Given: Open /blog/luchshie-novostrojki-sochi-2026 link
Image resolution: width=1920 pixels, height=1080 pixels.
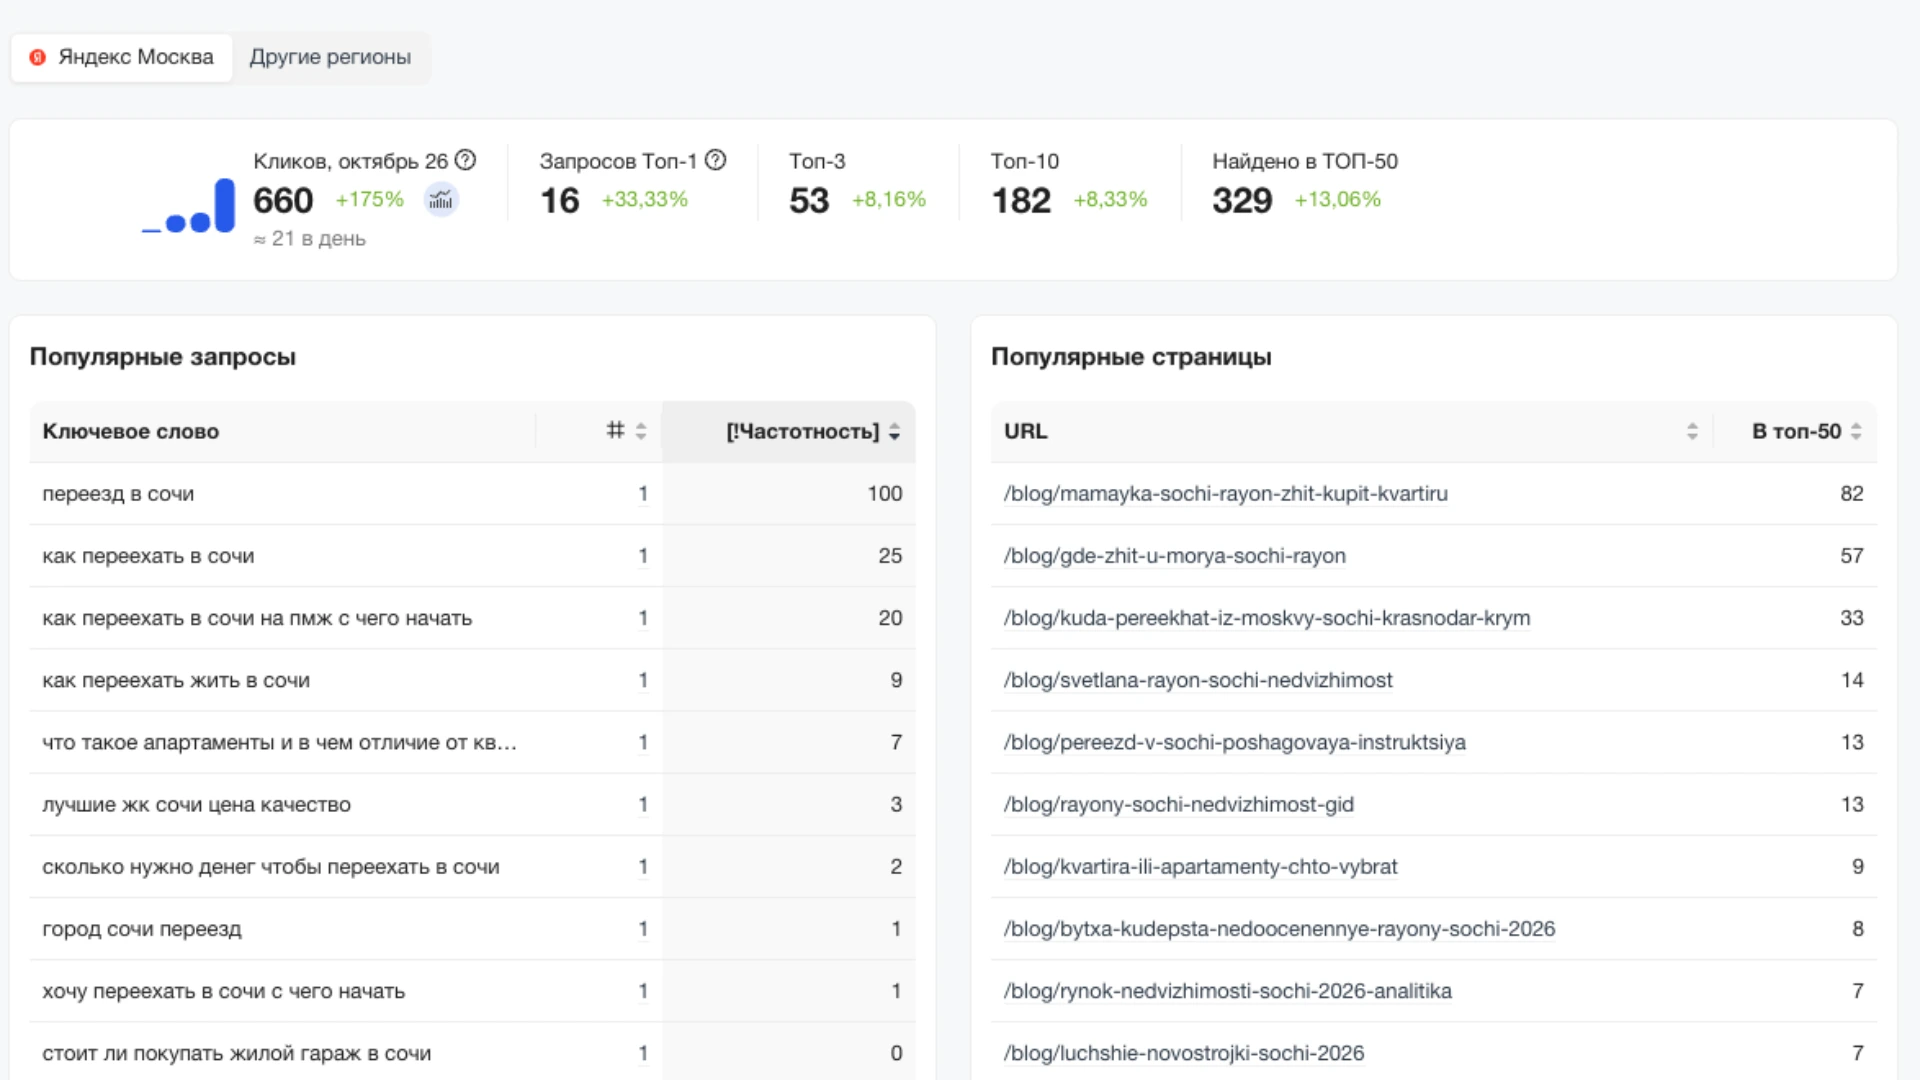Looking at the screenshot, I should click(1183, 1053).
